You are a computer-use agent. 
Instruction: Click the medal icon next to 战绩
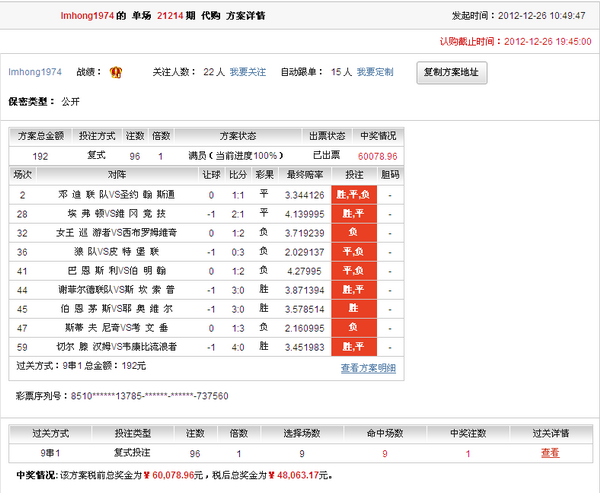click(116, 73)
